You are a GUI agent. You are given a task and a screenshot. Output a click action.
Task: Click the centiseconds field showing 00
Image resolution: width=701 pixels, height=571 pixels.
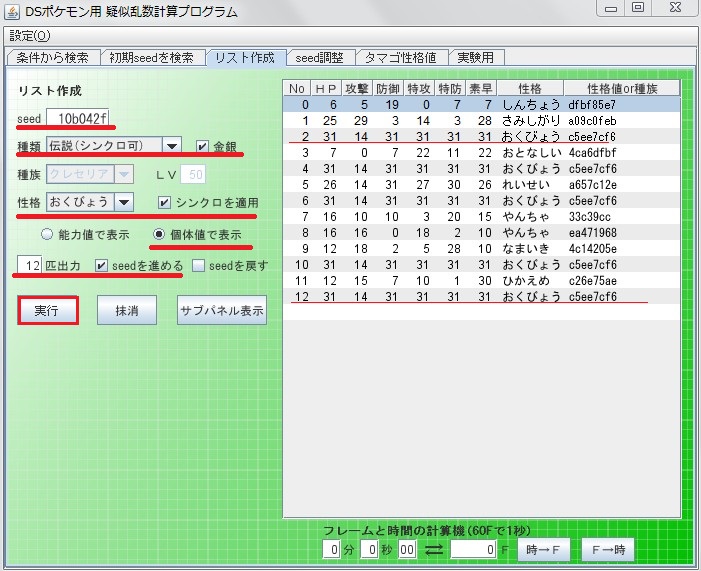point(407,550)
